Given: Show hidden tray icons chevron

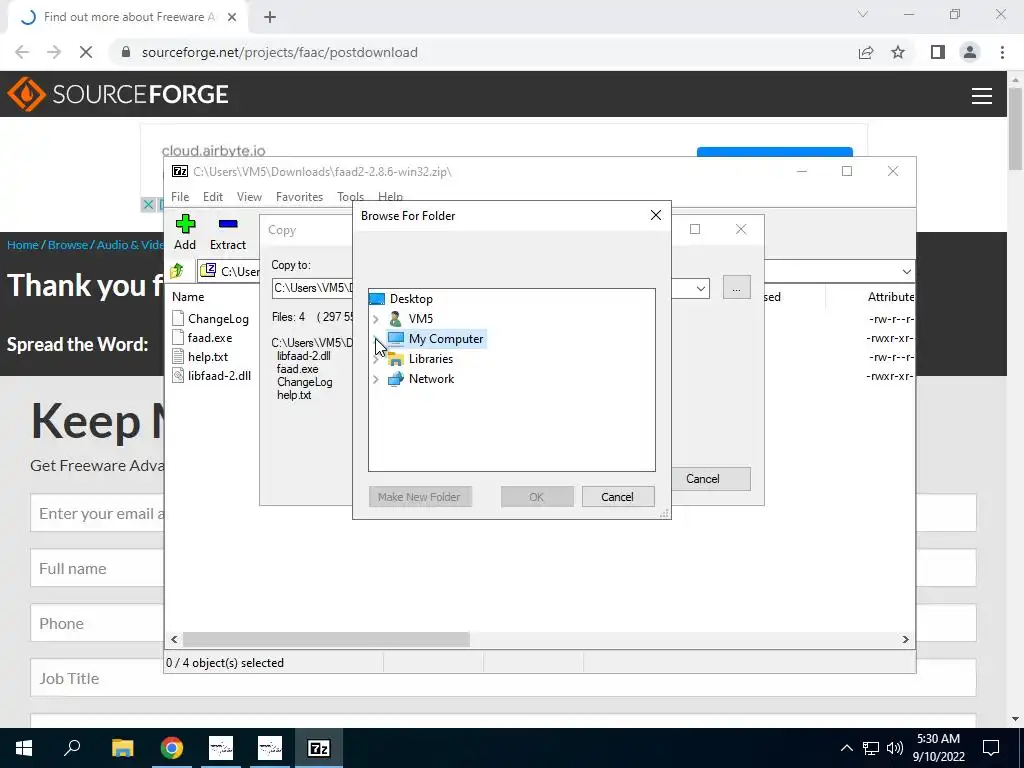Looking at the screenshot, I should [x=846, y=748].
